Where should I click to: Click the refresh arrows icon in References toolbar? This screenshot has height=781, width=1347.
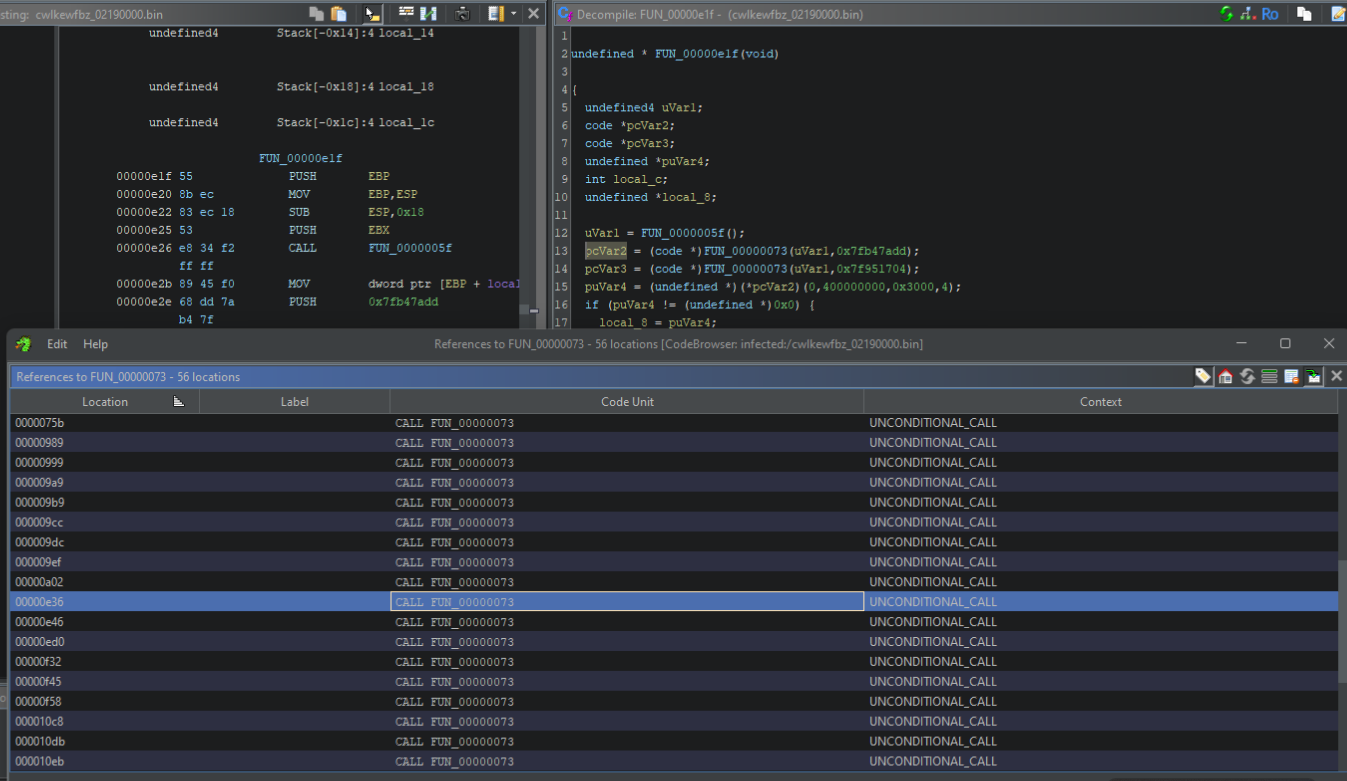coord(1247,376)
